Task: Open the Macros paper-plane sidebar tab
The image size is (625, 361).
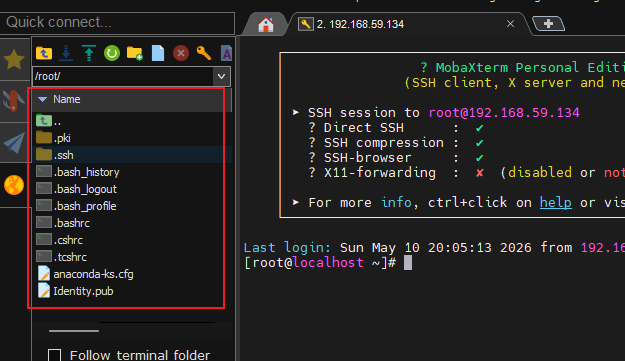Action: [14, 142]
